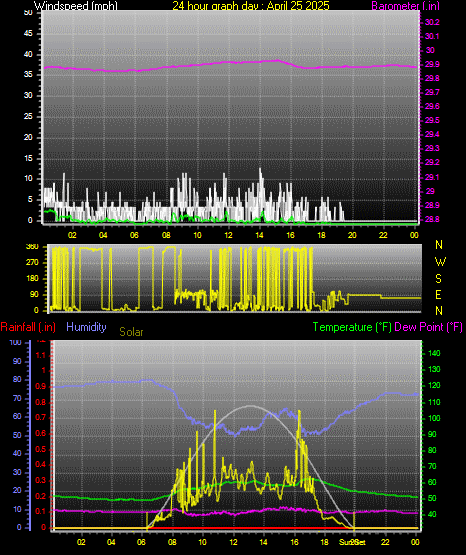The width and height of the screenshot is (466, 555).
Task: Click the N compass label at top
Action: click(439, 245)
